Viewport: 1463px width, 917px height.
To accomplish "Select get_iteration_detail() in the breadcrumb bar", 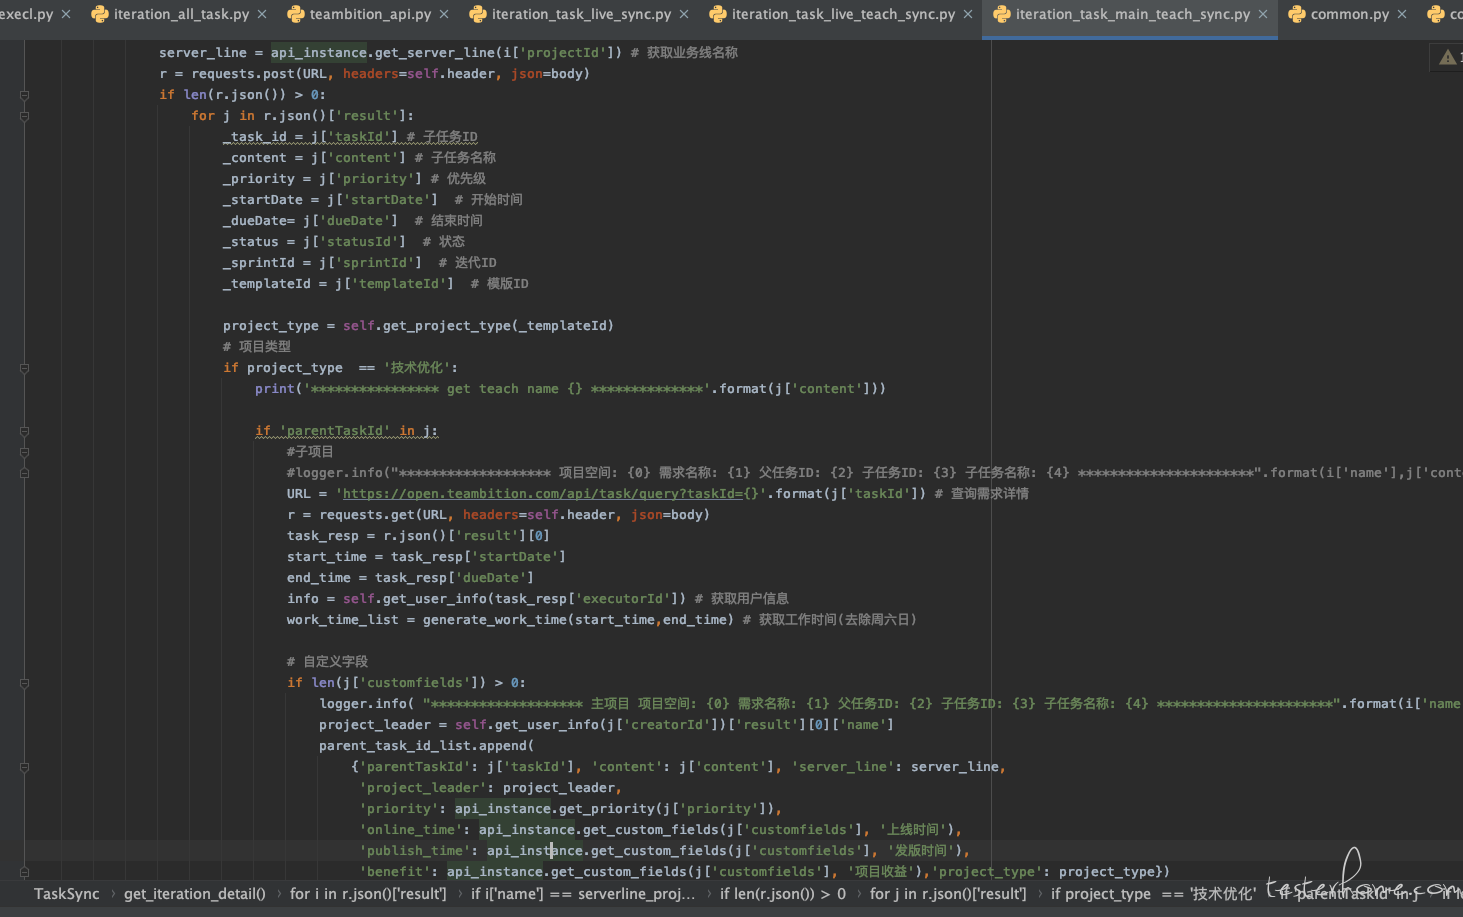I will click(195, 894).
